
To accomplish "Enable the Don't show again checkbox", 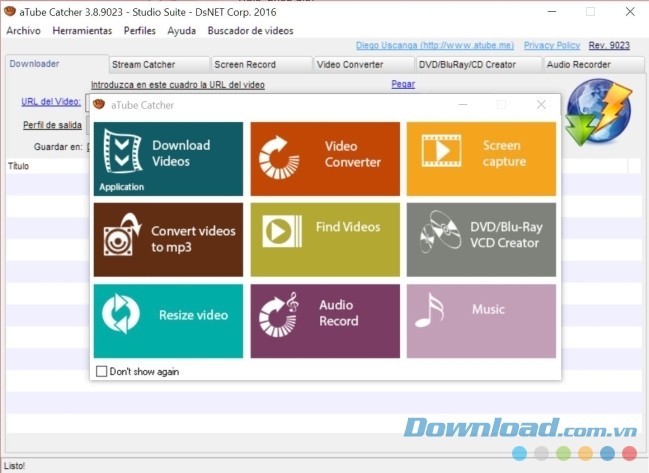I will [101, 371].
